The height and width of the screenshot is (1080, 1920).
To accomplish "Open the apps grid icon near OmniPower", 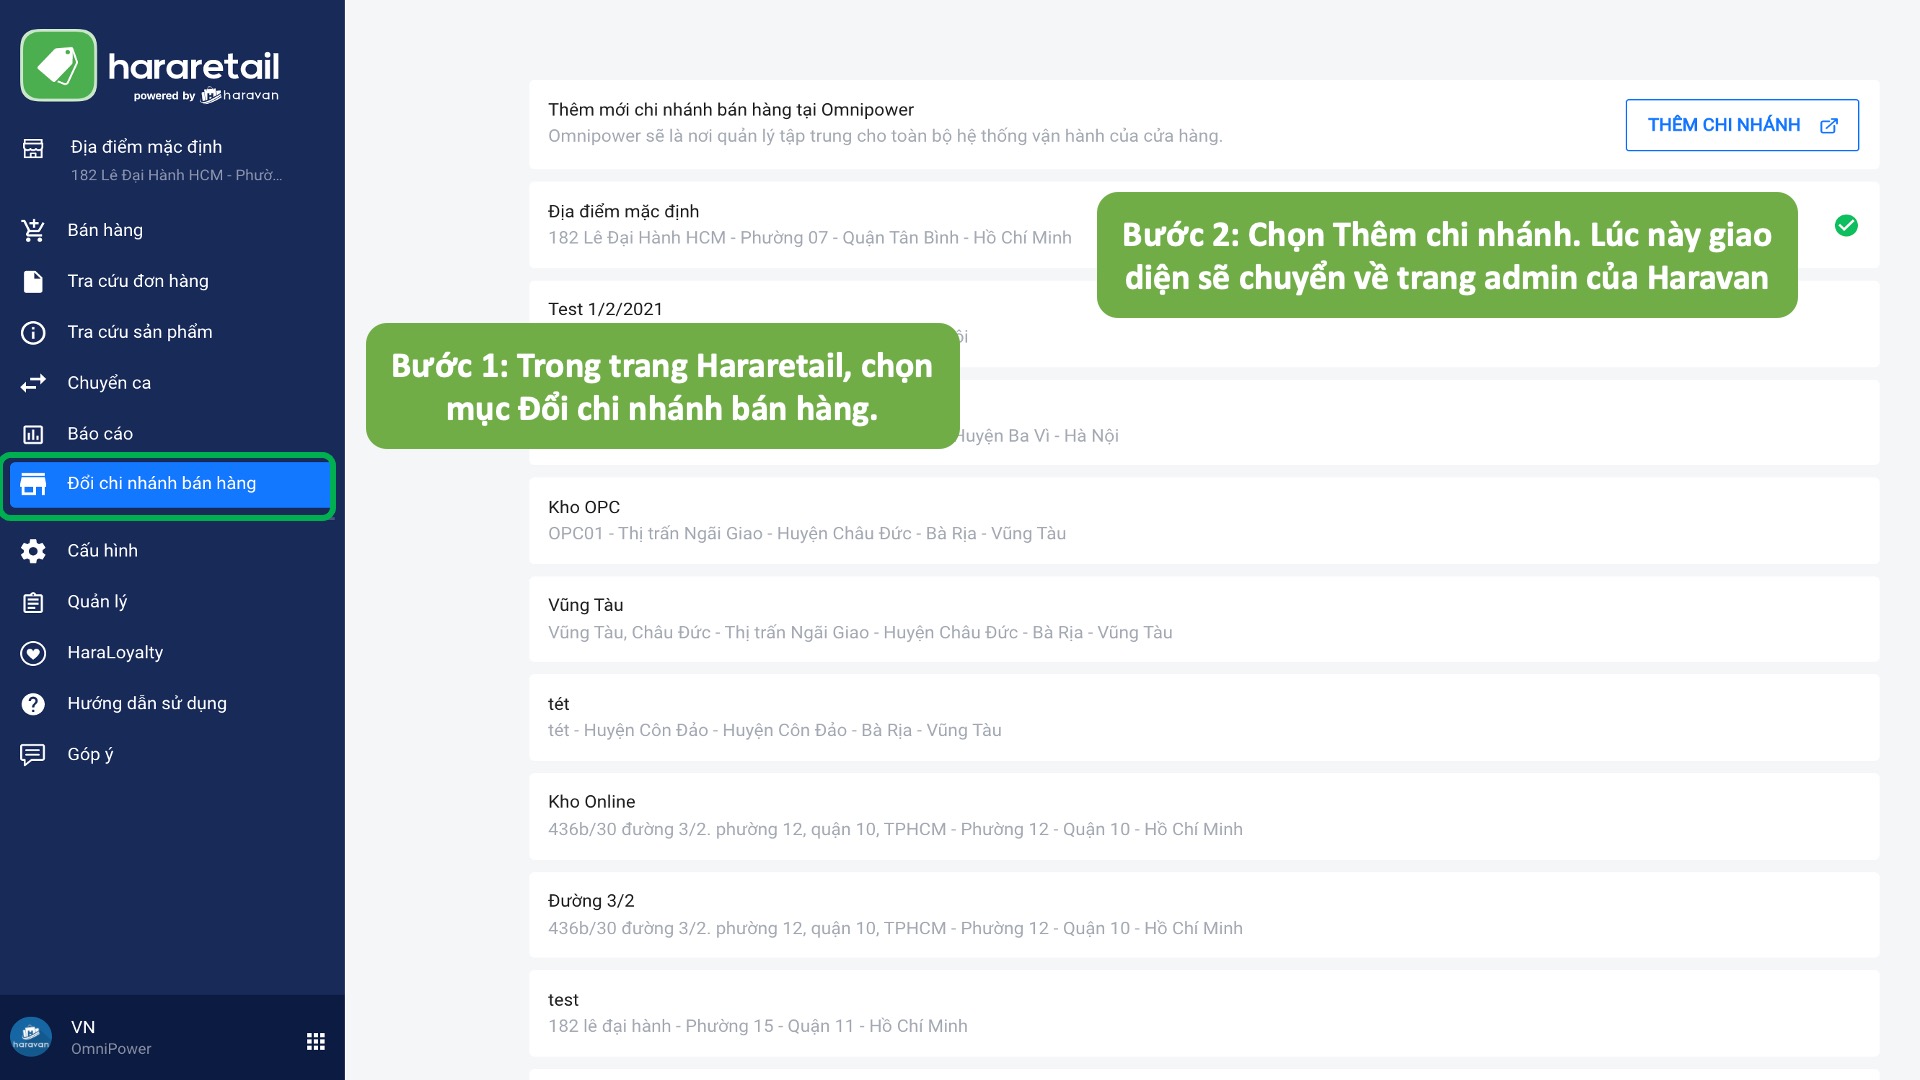I will coord(316,1041).
